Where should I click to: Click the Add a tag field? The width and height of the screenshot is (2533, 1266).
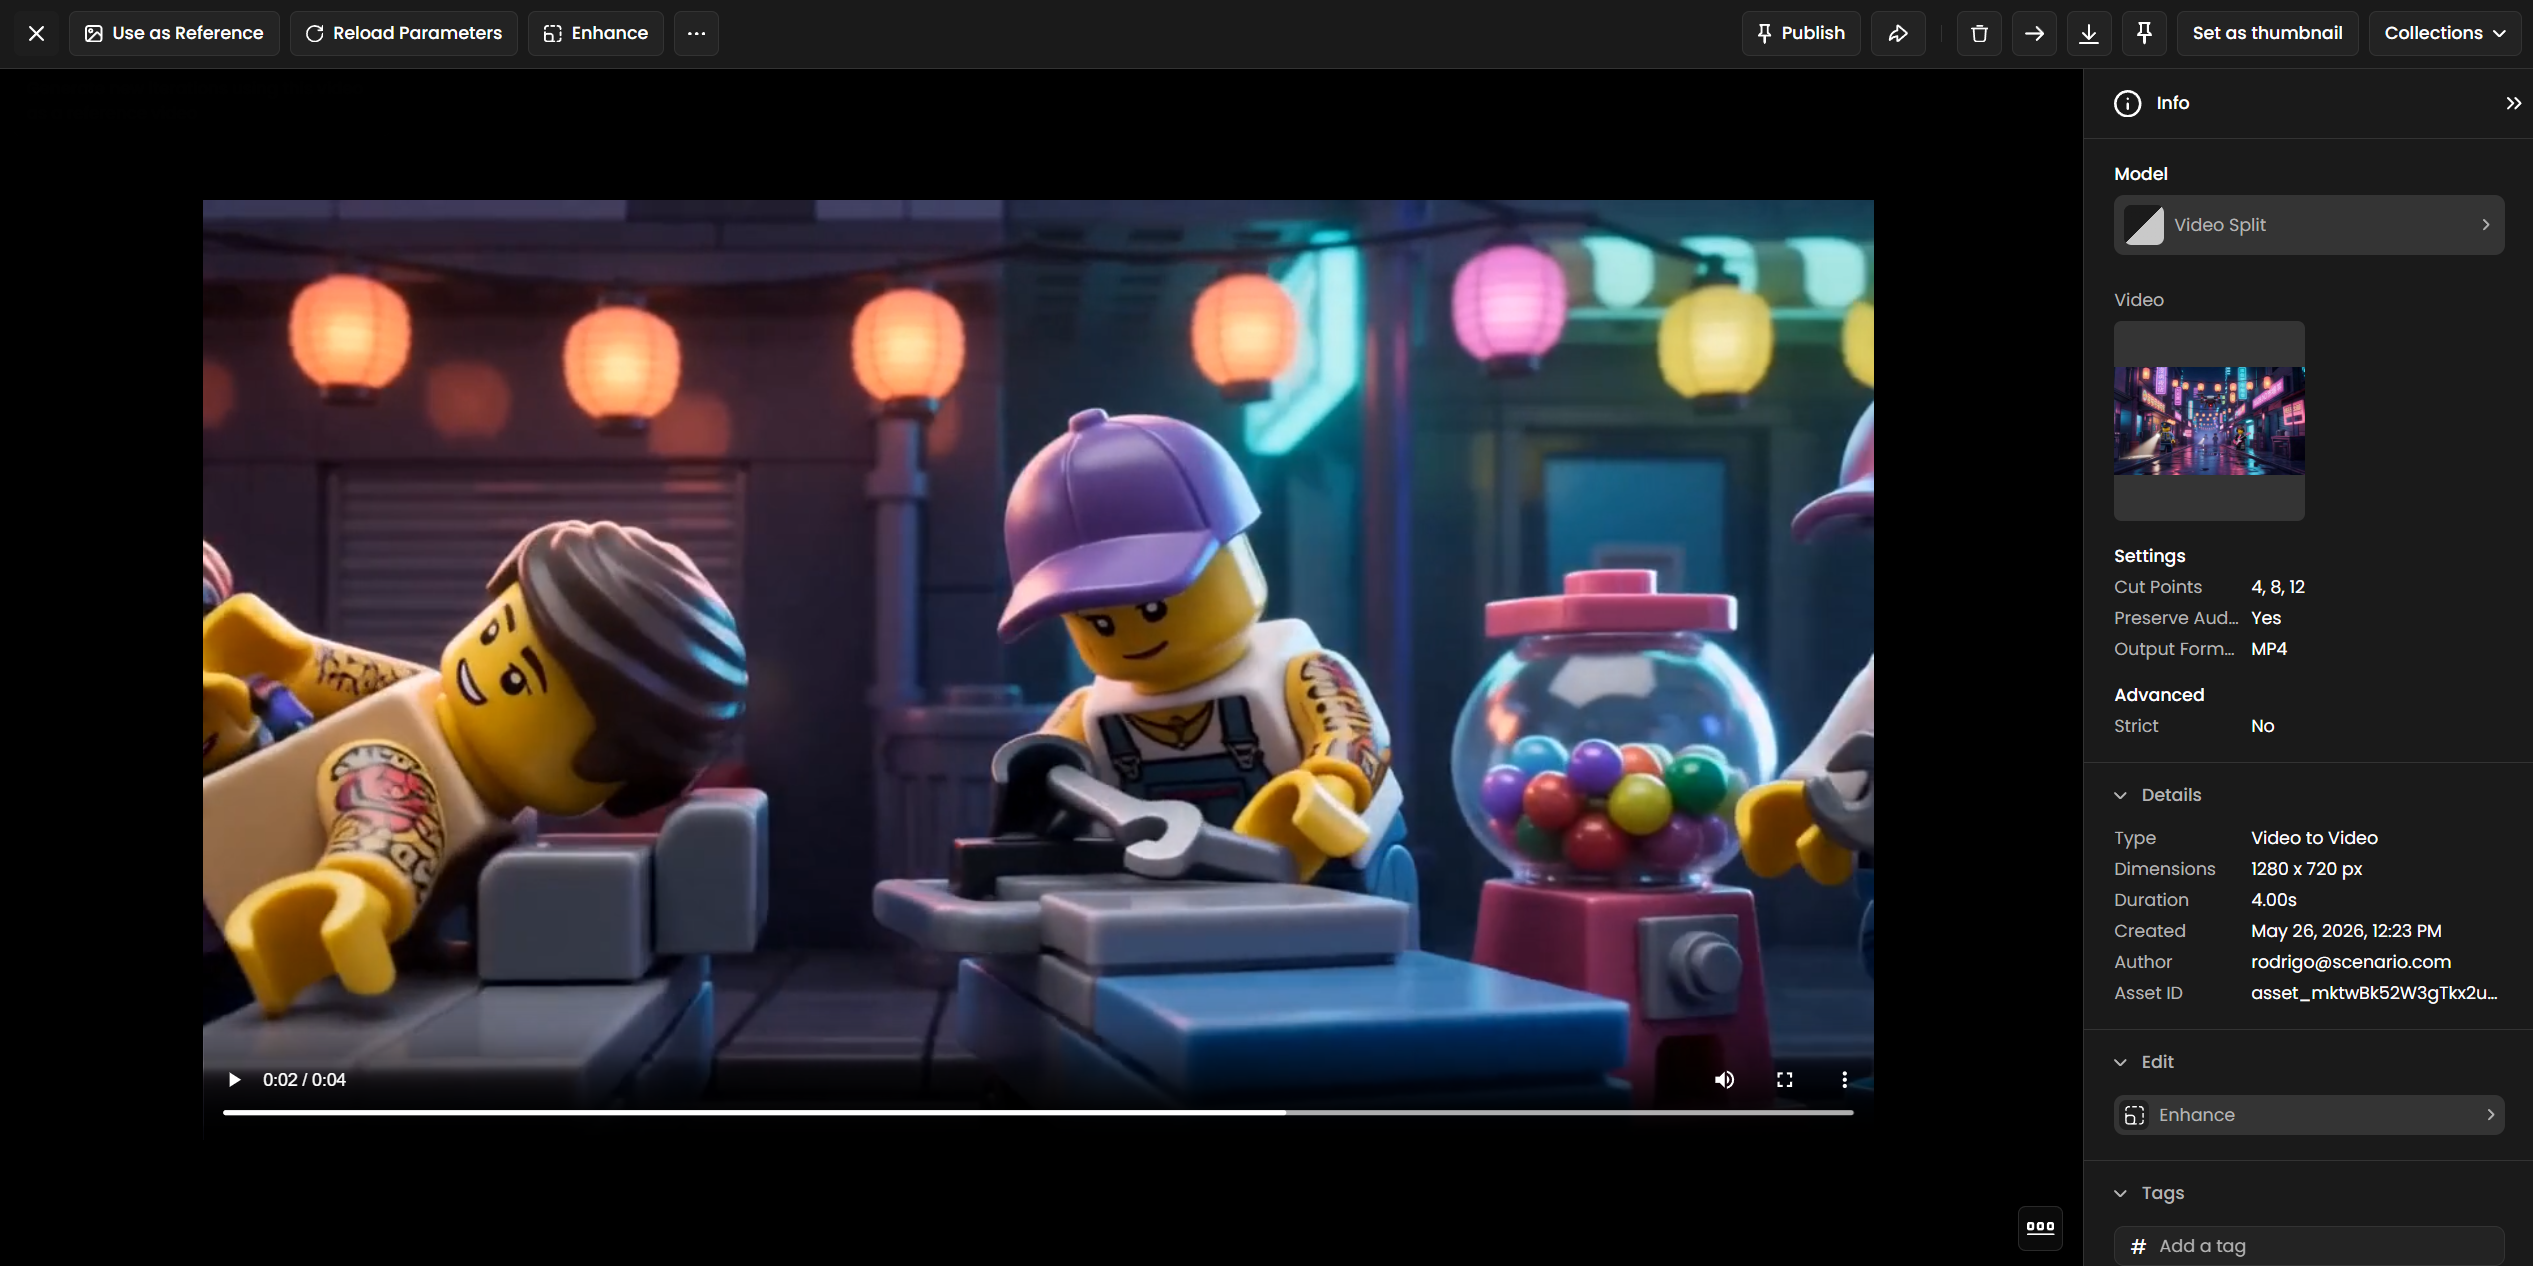click(x=2309, y=1246)
